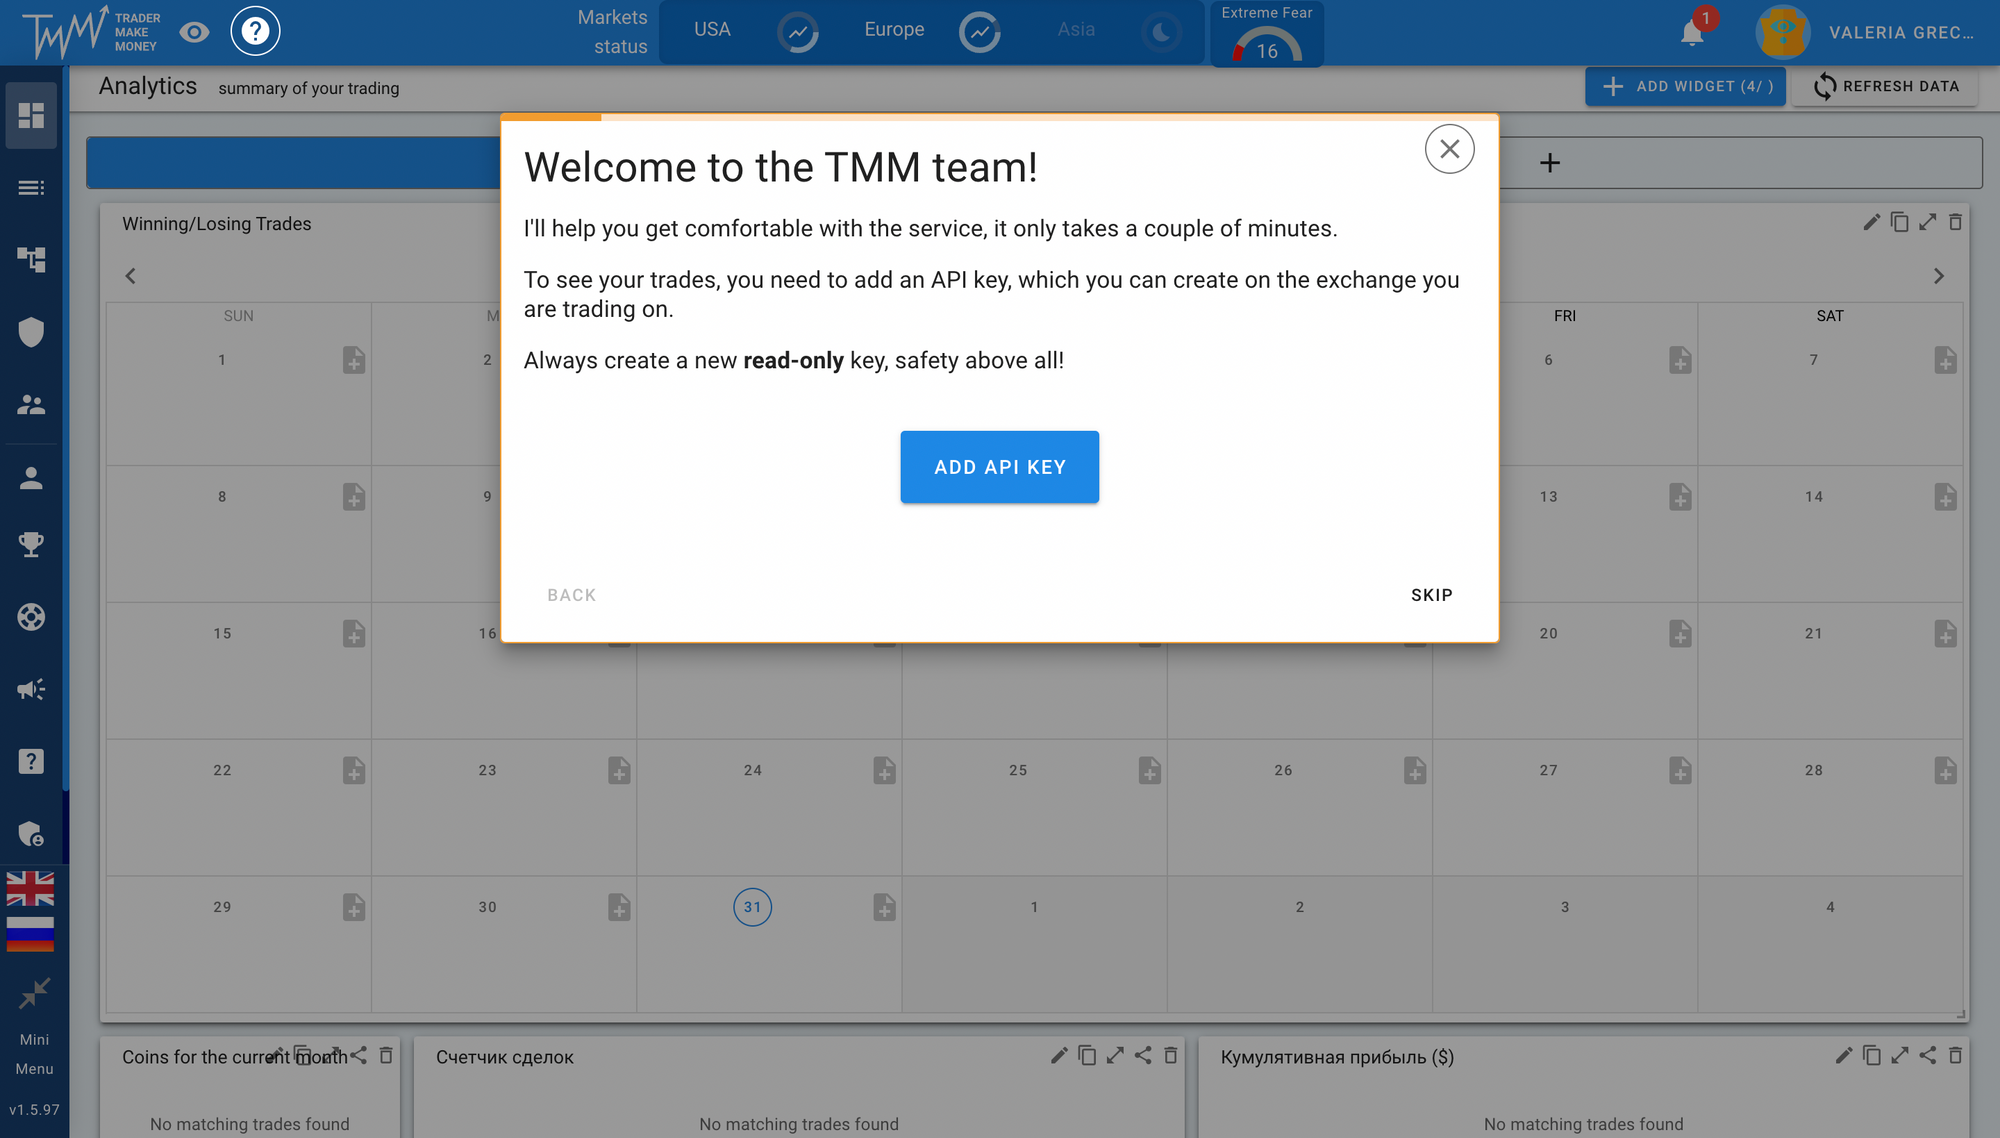Edit the Счетчик сделок widget

pyautogui.click(x=1059, y=1055)
